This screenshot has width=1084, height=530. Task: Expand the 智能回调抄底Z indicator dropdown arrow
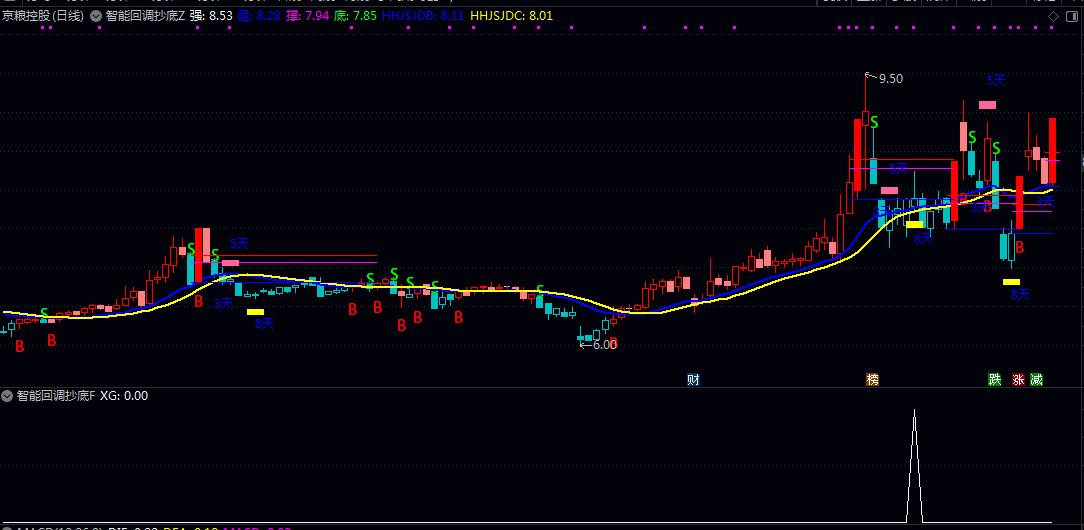95,17
